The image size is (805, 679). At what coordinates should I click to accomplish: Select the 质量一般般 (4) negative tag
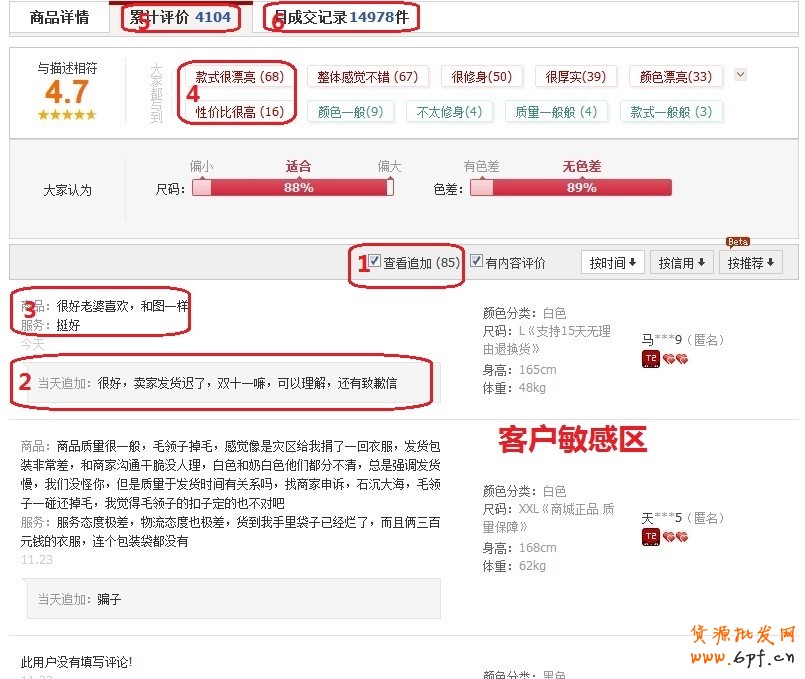pyautogui.click(x=556, y=112)
